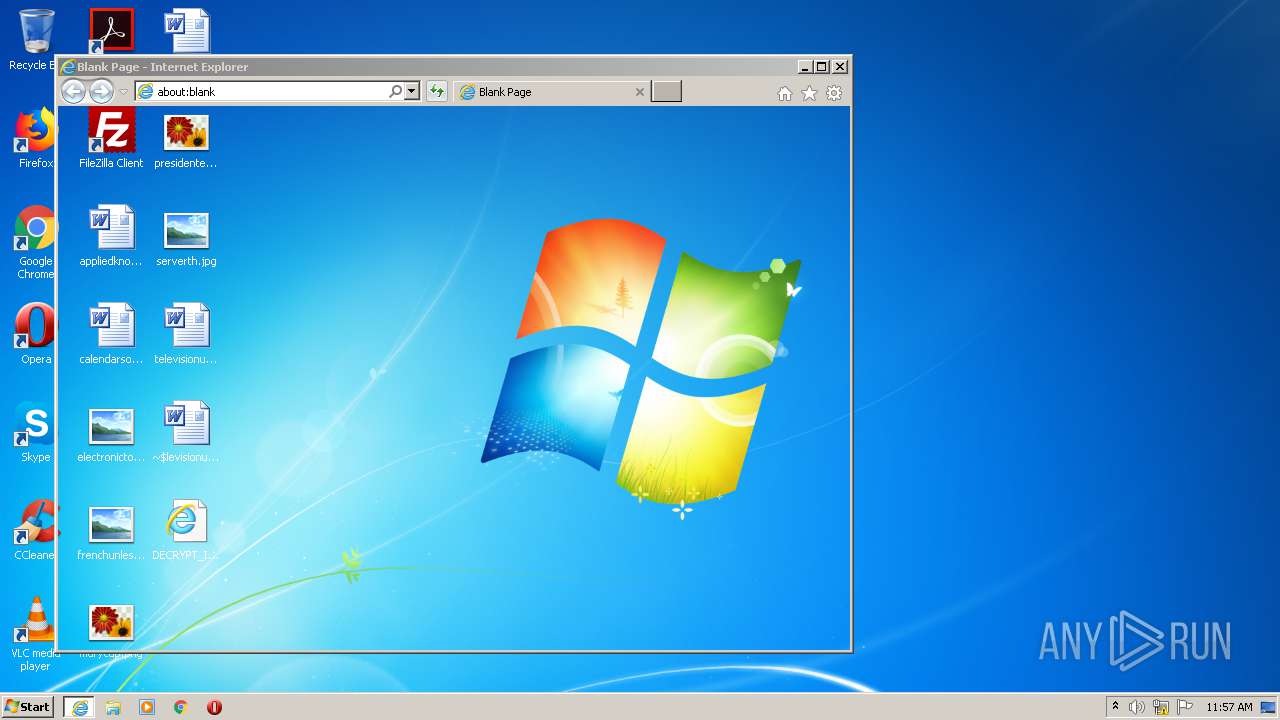Click the Internet Explorer Forward arrow button

[101, 92]
